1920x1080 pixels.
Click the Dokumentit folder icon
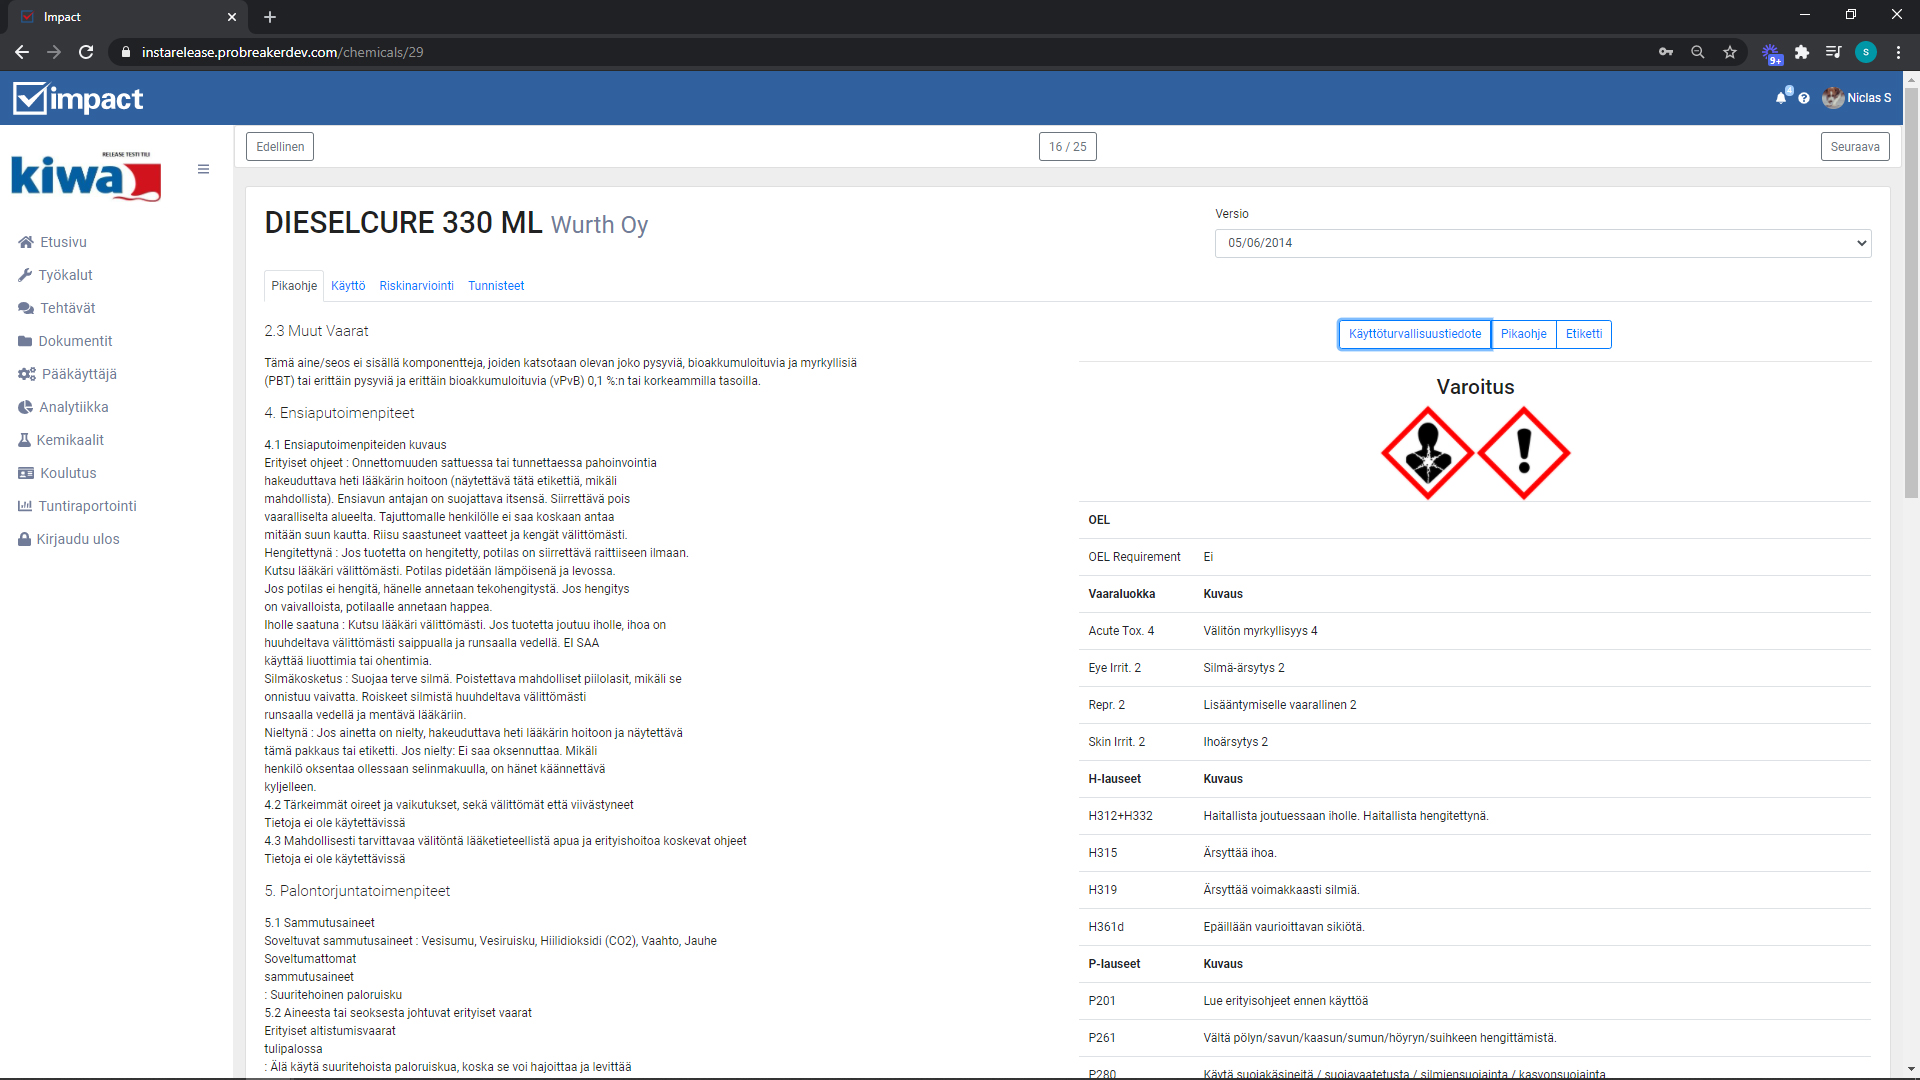25,341
